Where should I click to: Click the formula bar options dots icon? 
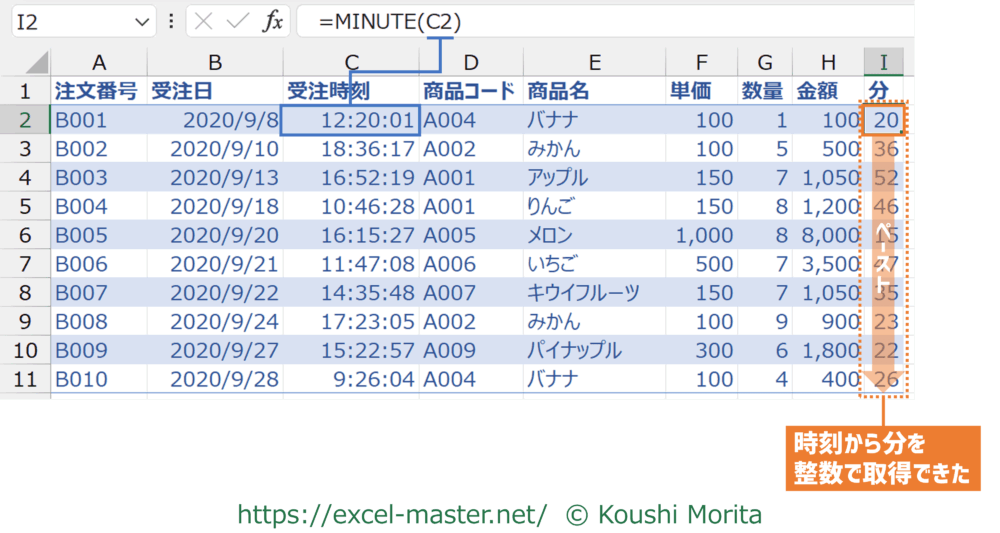point(171,22)
